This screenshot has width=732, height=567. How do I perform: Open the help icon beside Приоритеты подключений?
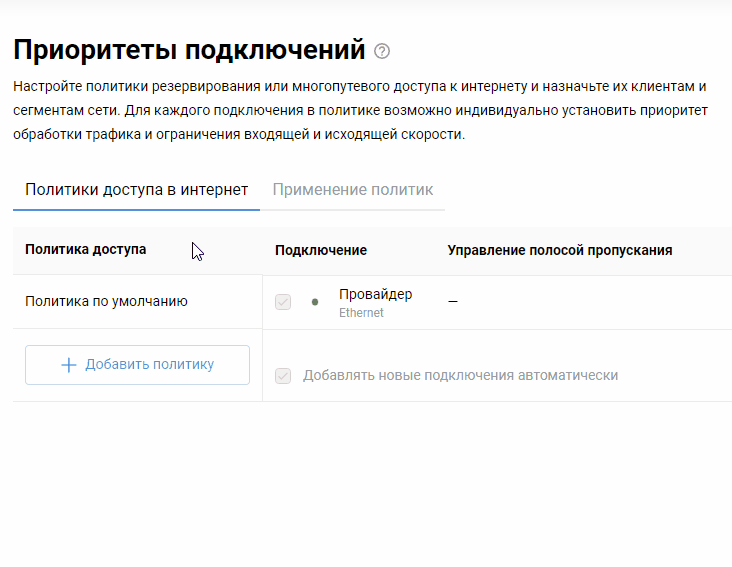[382, 51]
